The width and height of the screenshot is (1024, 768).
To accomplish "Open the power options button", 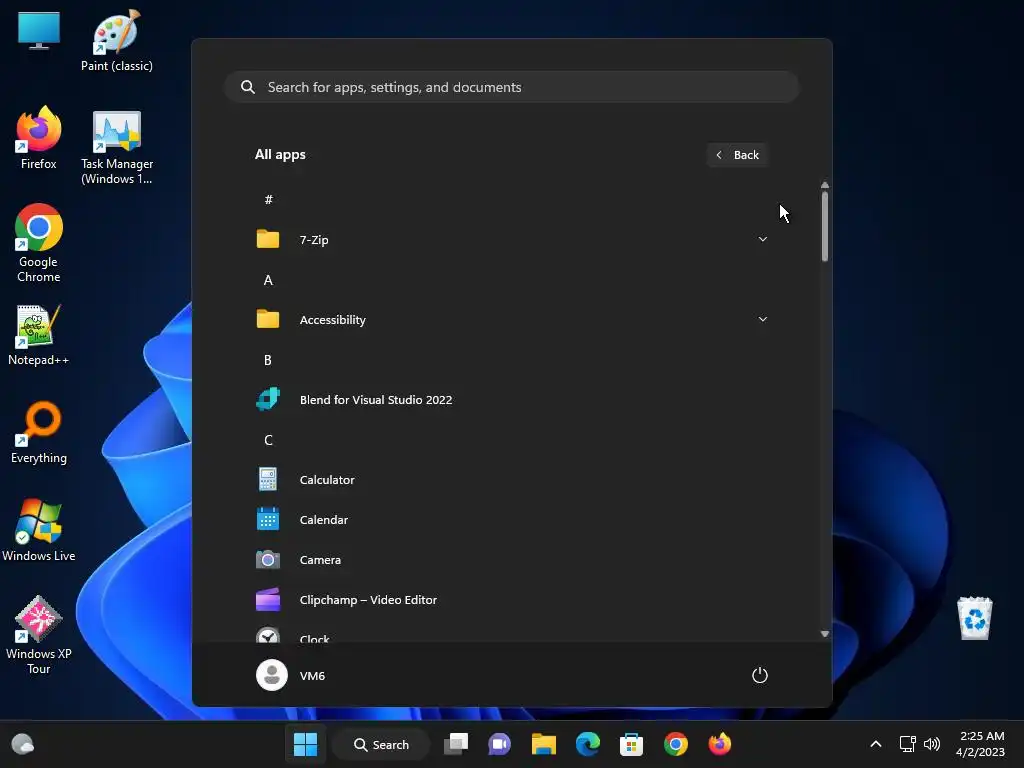I will pyautogui.click(x=760, y=675).
